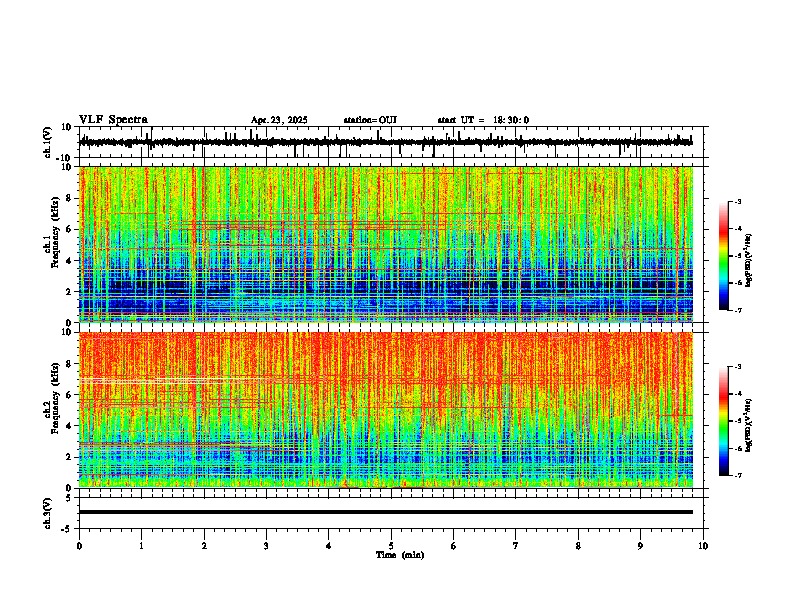Click the time axis tick label "8"

(x=578, y=546)
